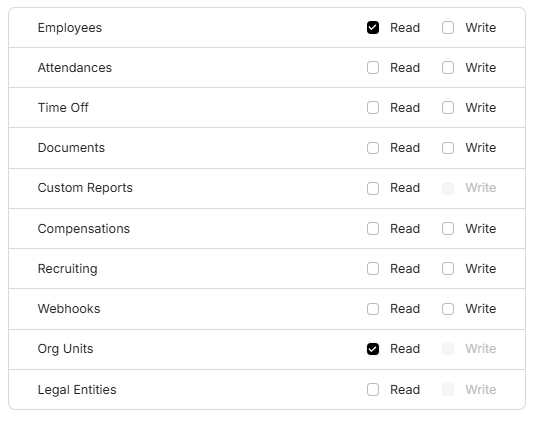Enable Write permission for Employees
540x427 pixels.
tap(448, 28)
